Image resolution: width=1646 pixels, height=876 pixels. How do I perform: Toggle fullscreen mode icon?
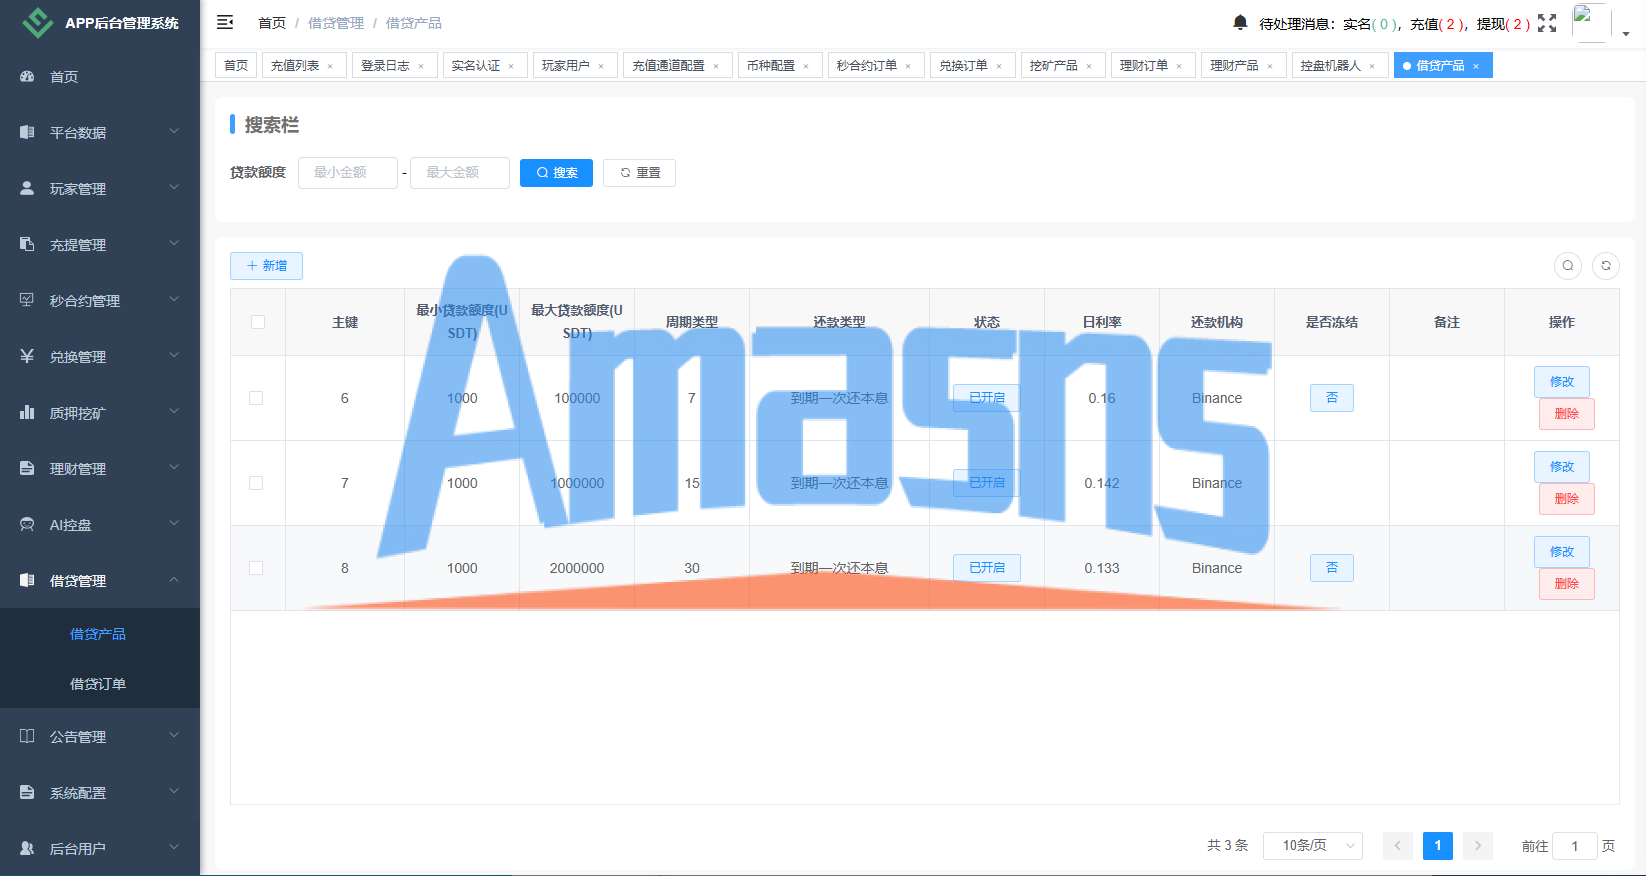tap(1547, 23)
